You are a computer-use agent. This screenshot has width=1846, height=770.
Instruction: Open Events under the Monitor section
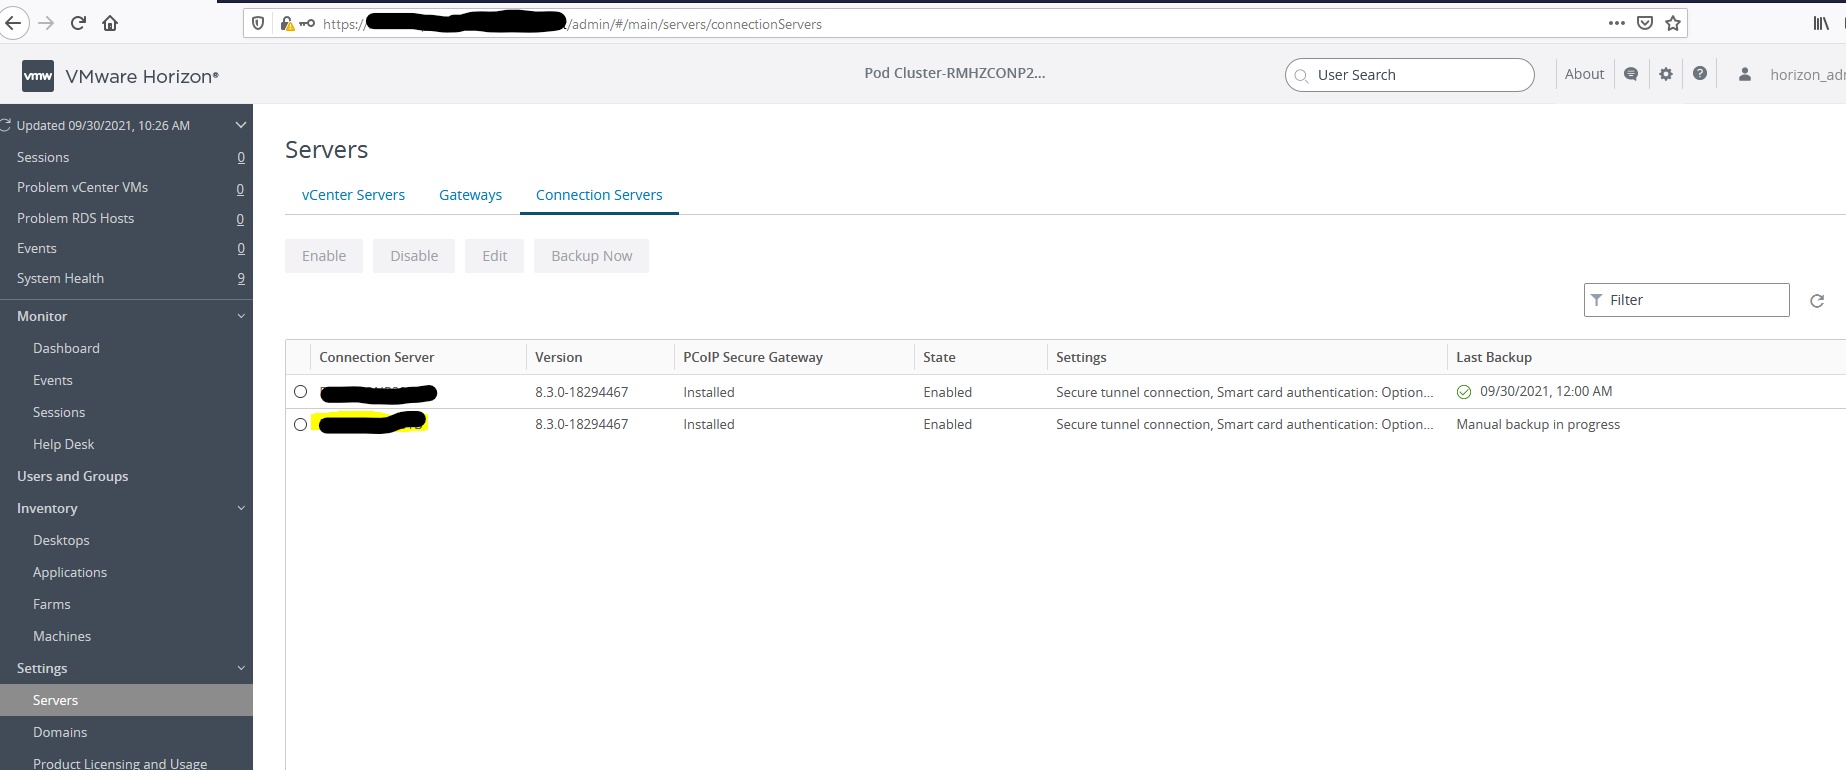pos(53,380)
